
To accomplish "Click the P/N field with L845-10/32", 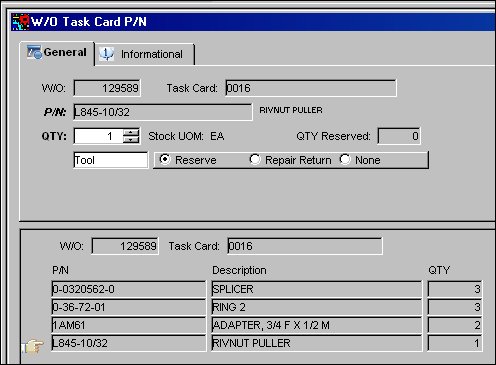I will [163, 112].
